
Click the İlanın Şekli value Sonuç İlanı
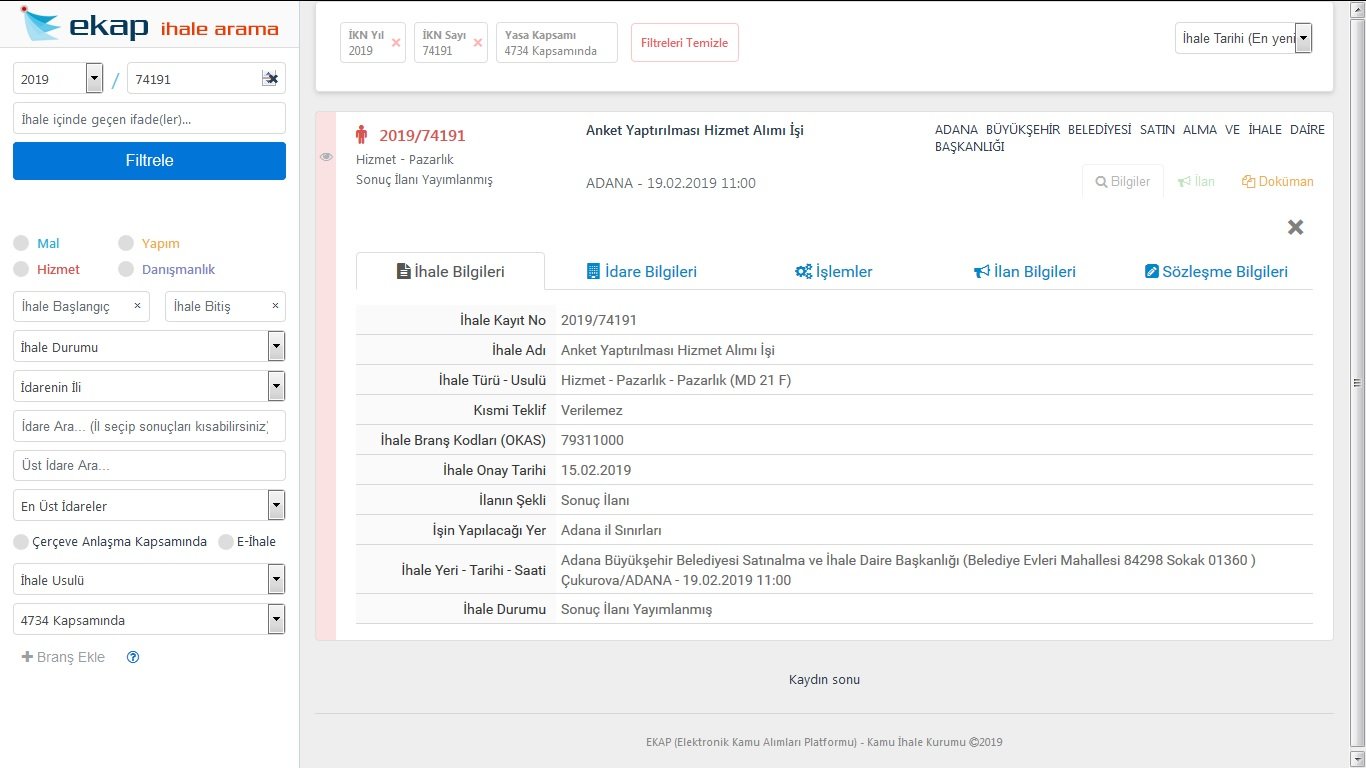[595, 500]
